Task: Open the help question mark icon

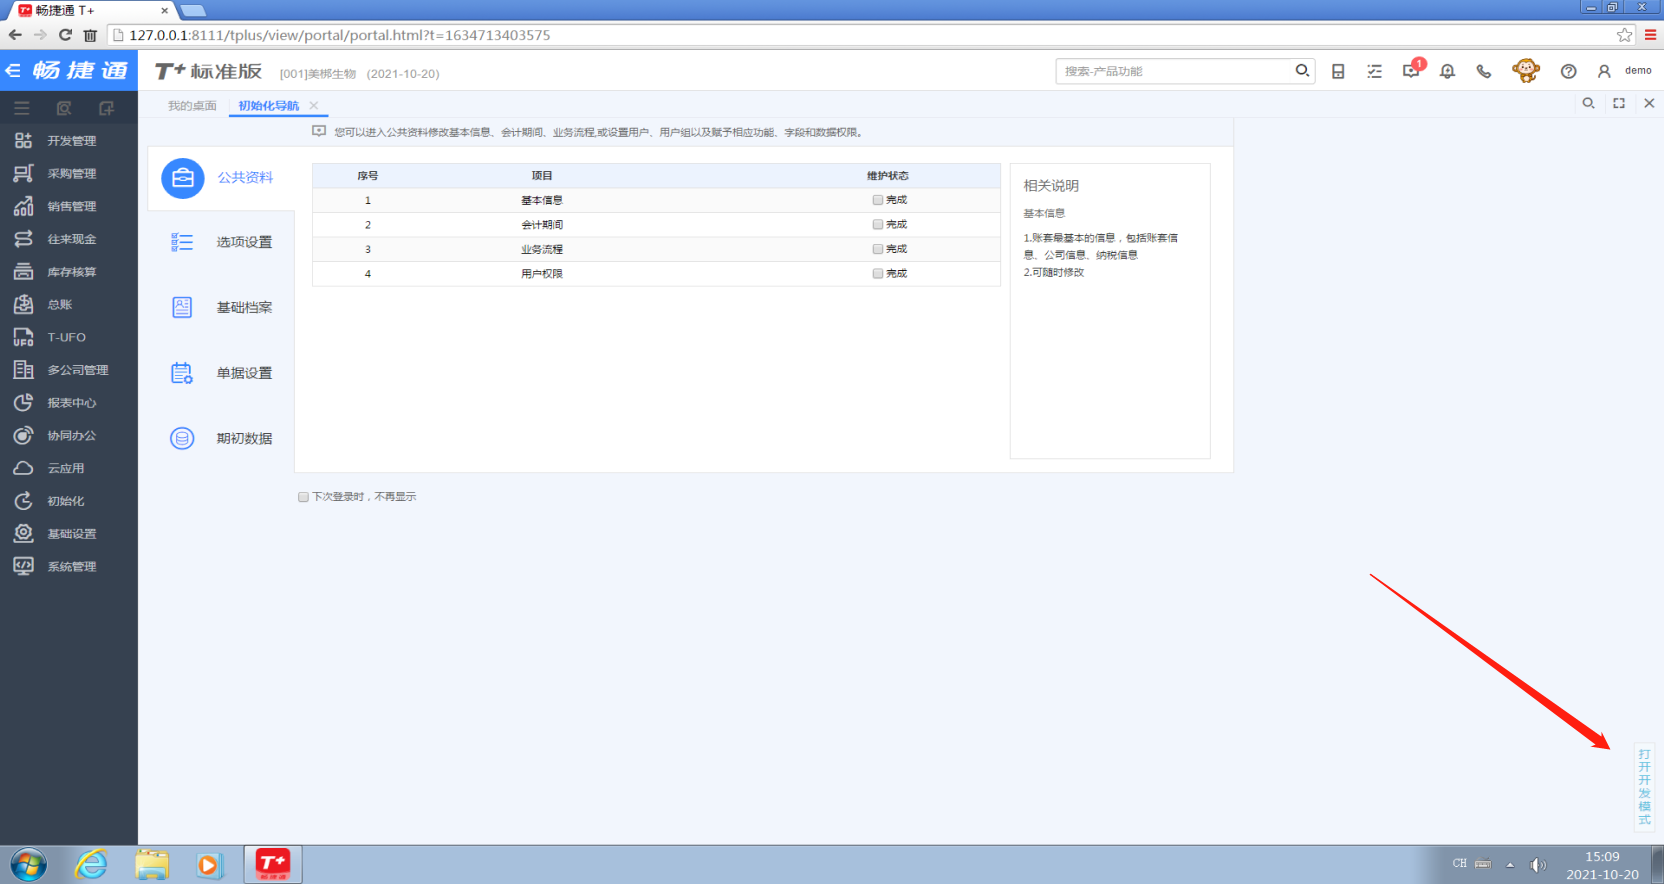Action: (x=1568, y=72)
